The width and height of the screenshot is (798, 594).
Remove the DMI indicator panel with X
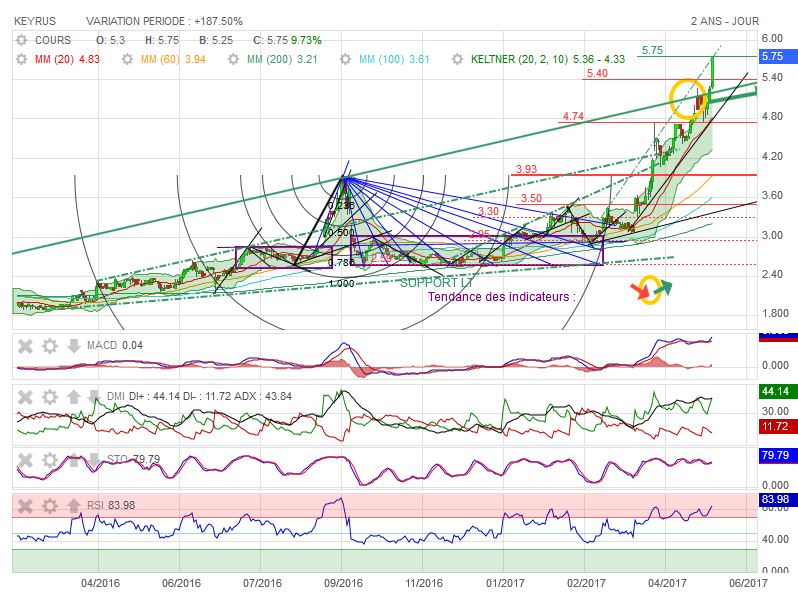point(25,397)
